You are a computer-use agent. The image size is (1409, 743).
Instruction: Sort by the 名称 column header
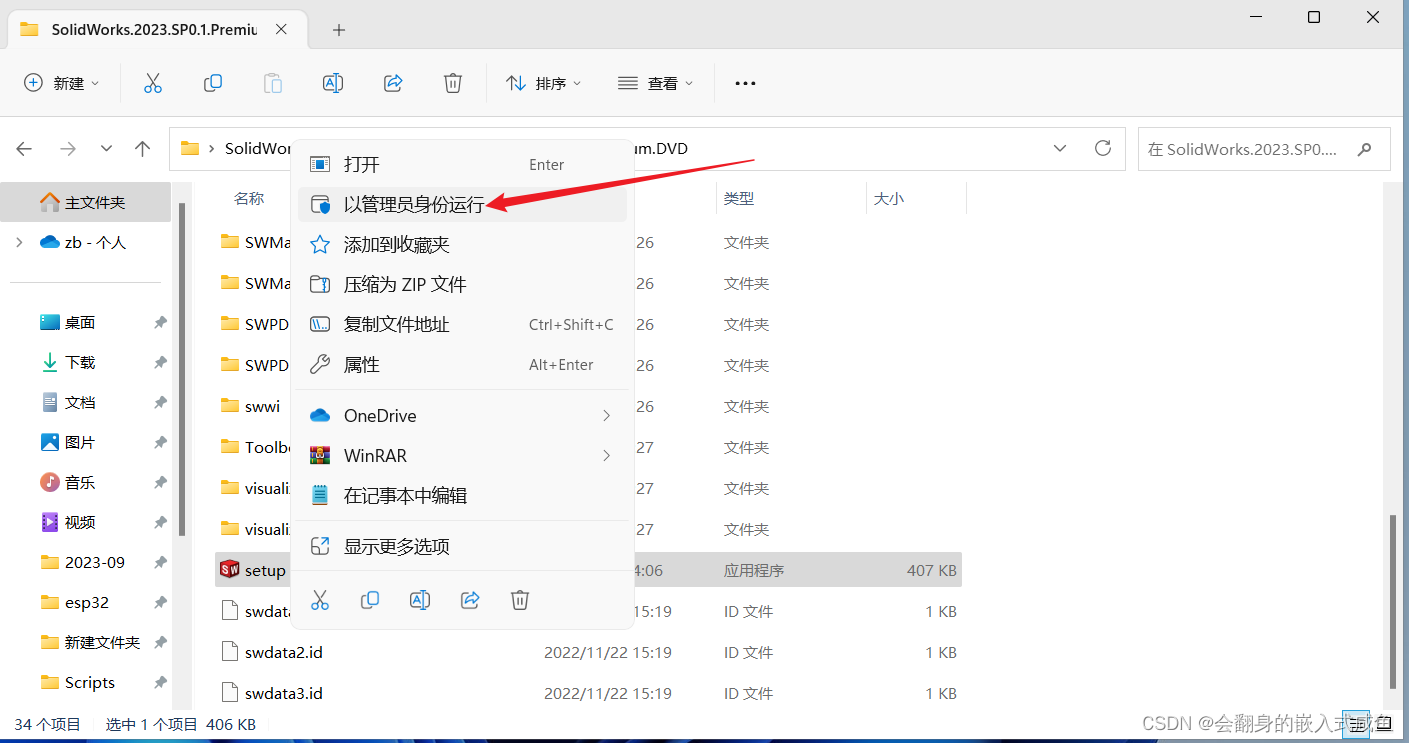click(249, 199)
